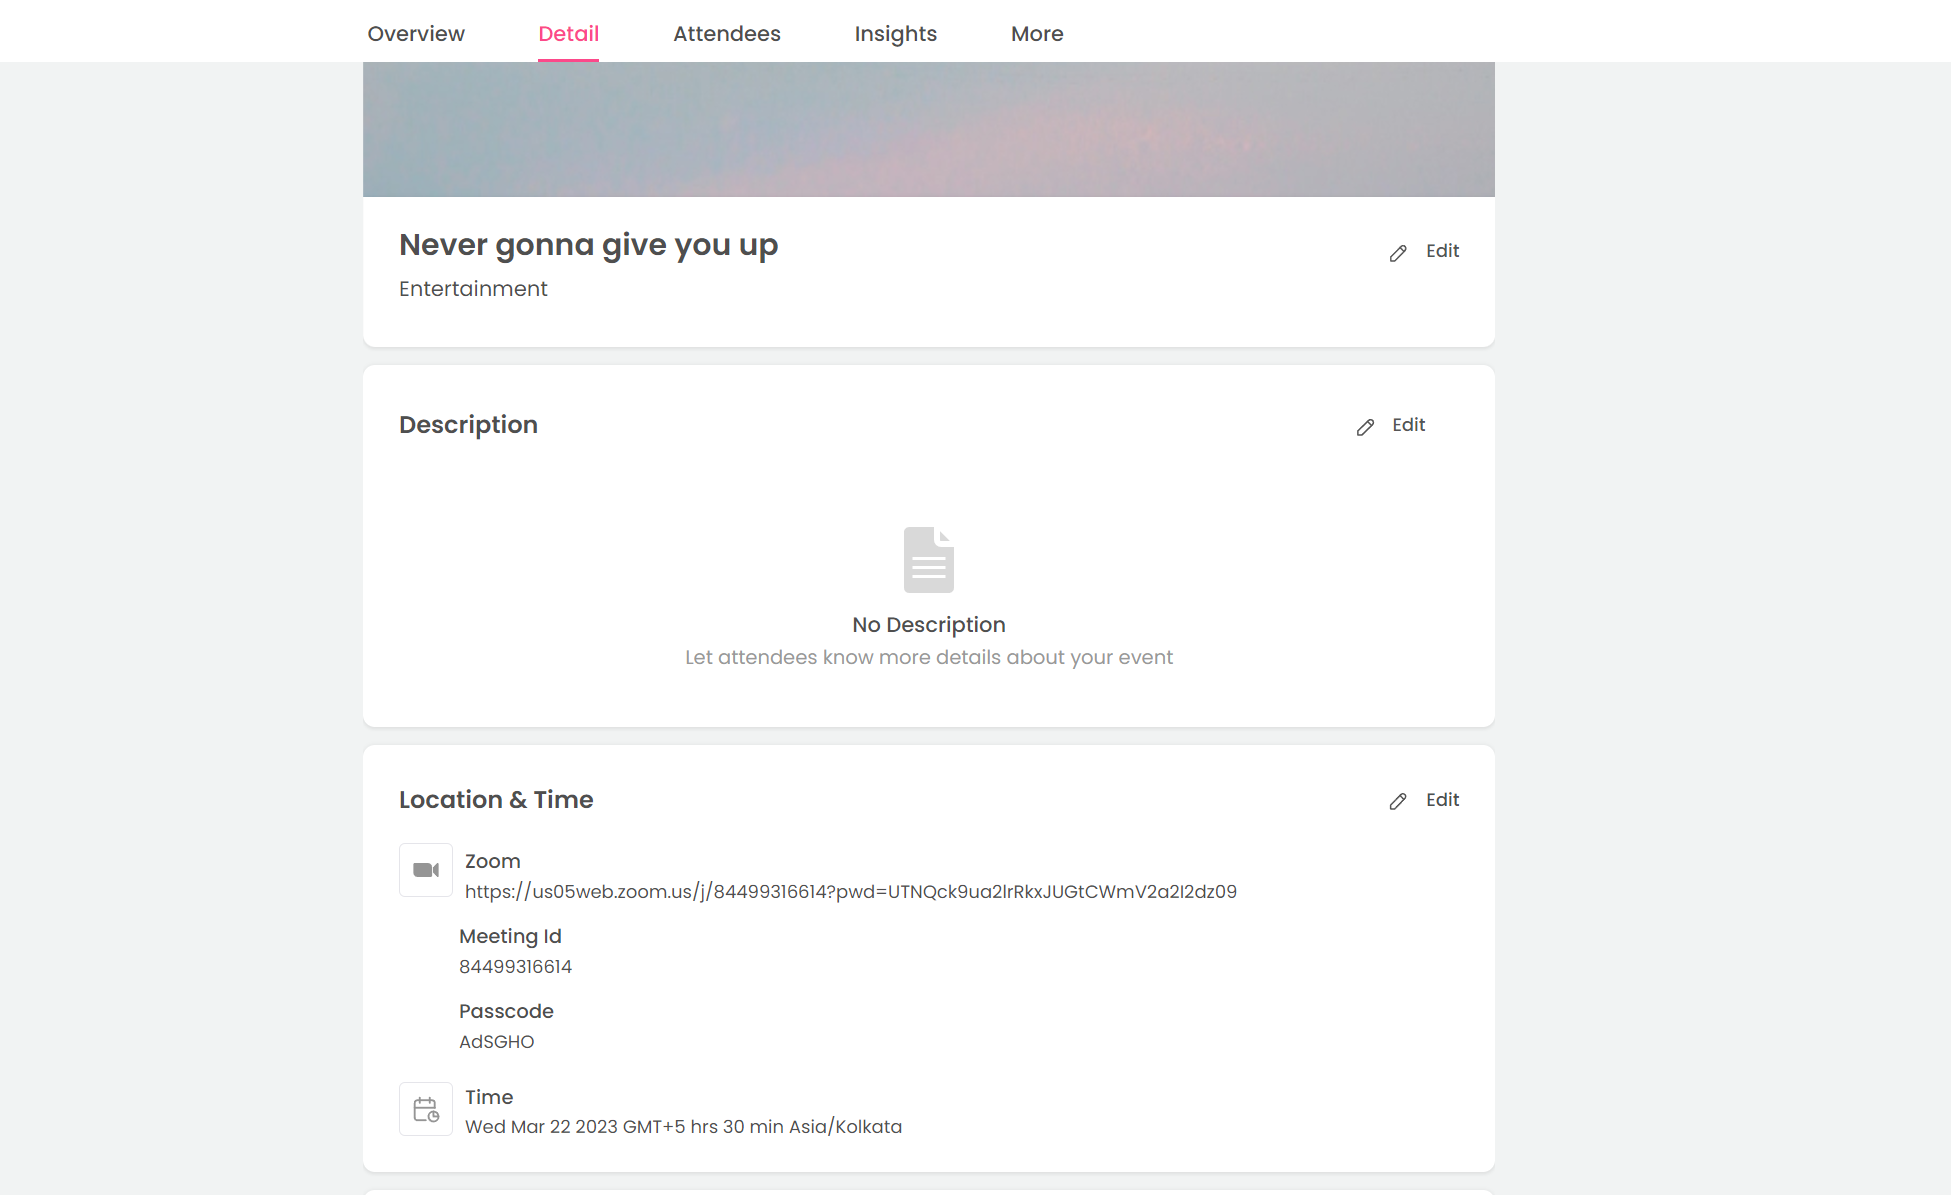Edit the Description text
Viewport: 1951px width, 1195px height.
(1408, 425)
